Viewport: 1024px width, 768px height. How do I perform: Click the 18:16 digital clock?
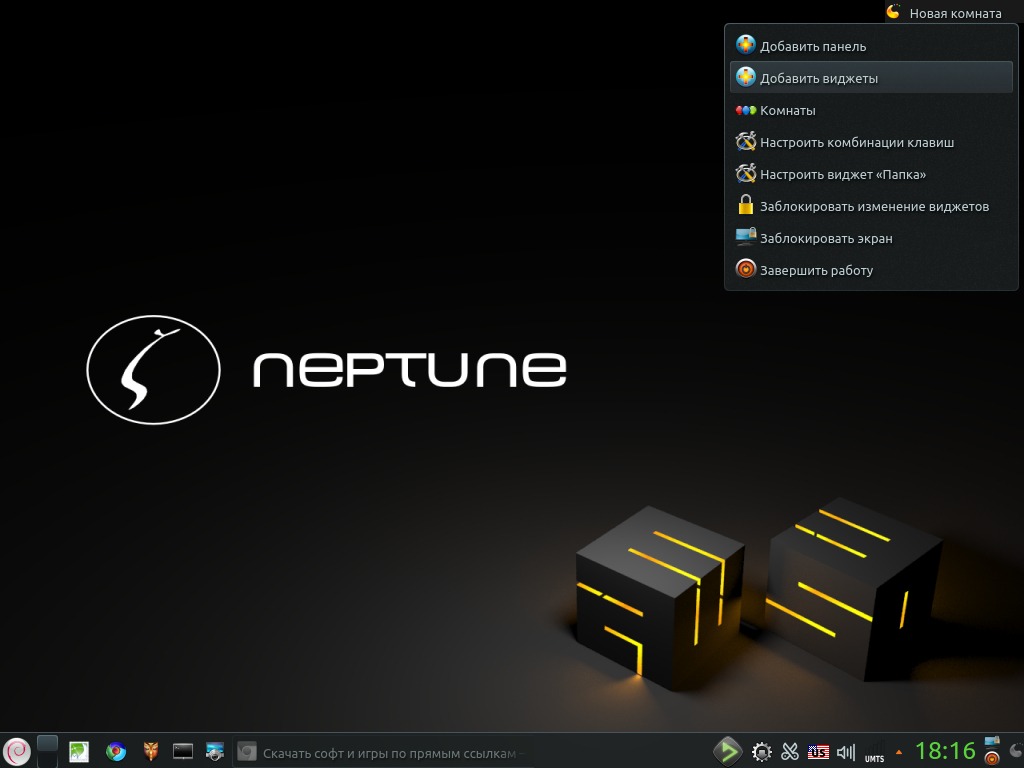tap(945, 752)
